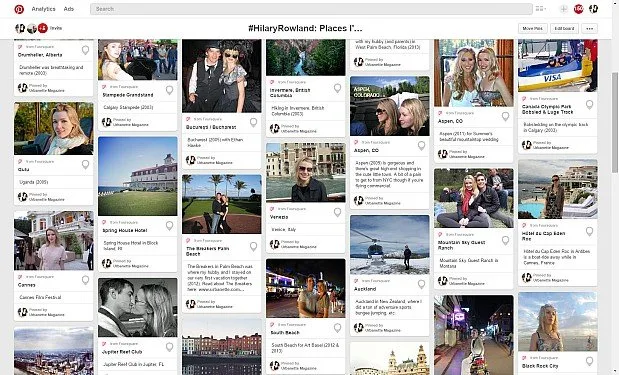Screen dimensions: 619x375
Task: Like the Spring House Hotel pin
Action: point(169,225)
